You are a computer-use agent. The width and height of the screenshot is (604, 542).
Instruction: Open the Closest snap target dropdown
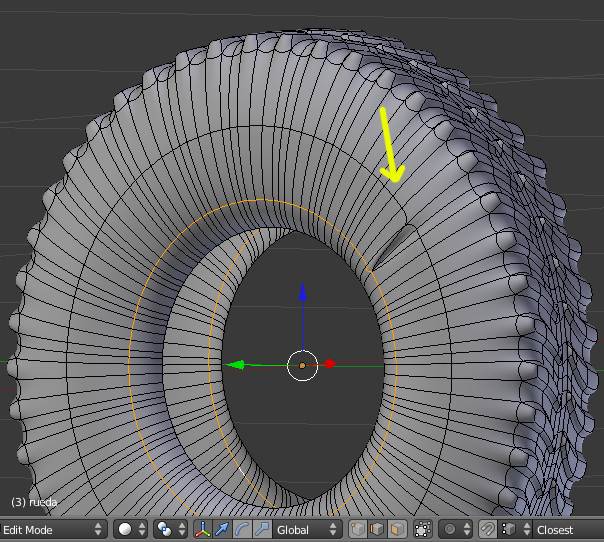(569, 530)
